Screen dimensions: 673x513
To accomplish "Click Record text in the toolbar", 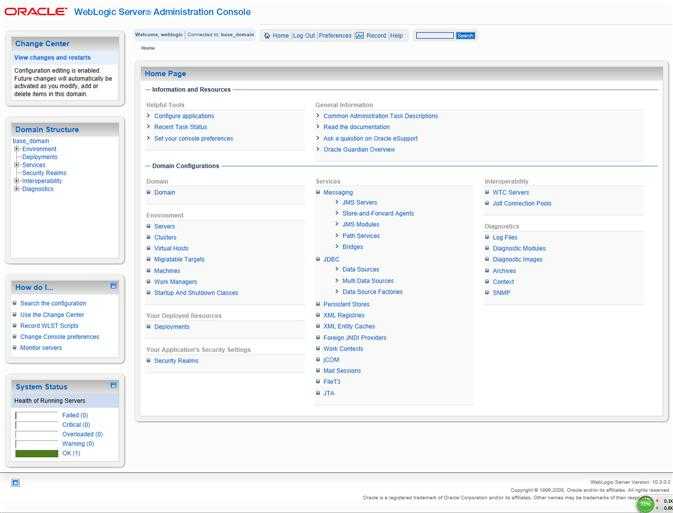I will (376, 36).
